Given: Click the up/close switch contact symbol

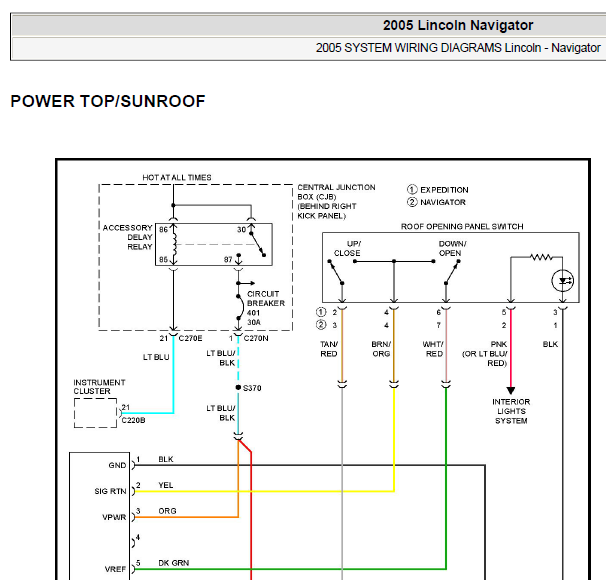Looking at the screenshot, I should [x=336, y=272].
